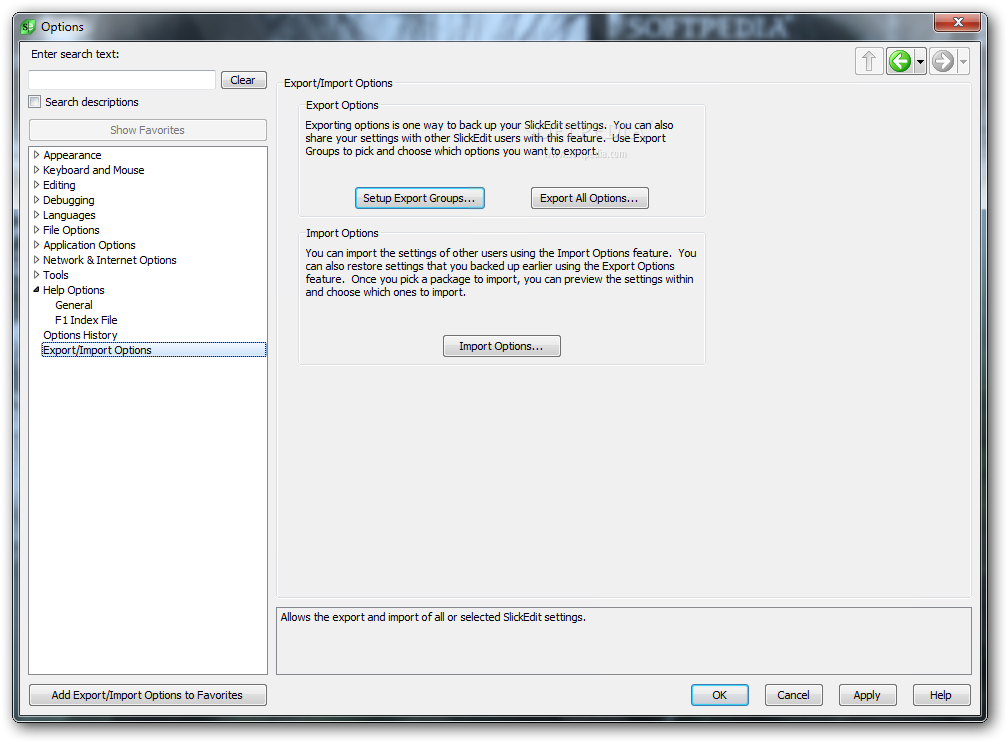
Task: Add Export/Import Options to Favorites
Action: [x=147, y=695]
